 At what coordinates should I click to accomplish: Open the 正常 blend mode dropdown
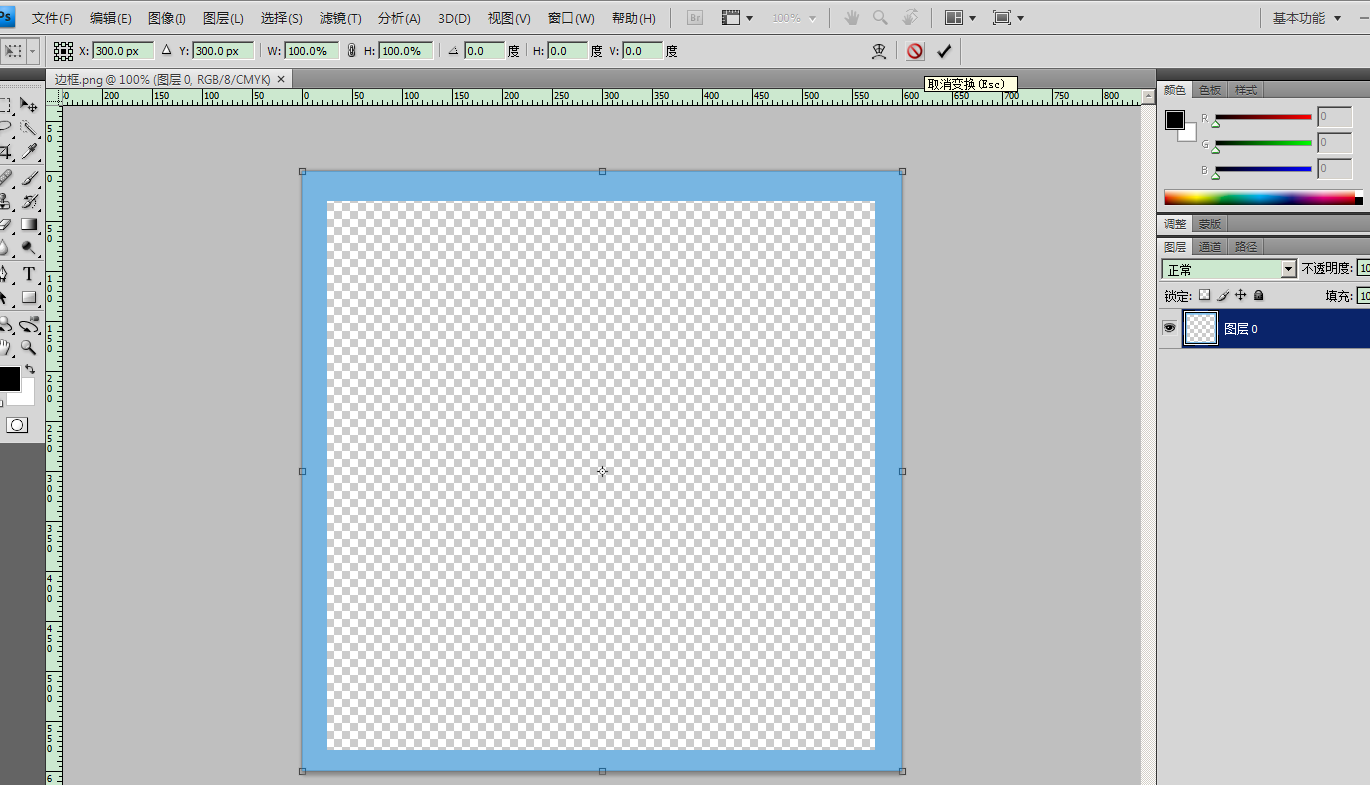coord(1229,269)
